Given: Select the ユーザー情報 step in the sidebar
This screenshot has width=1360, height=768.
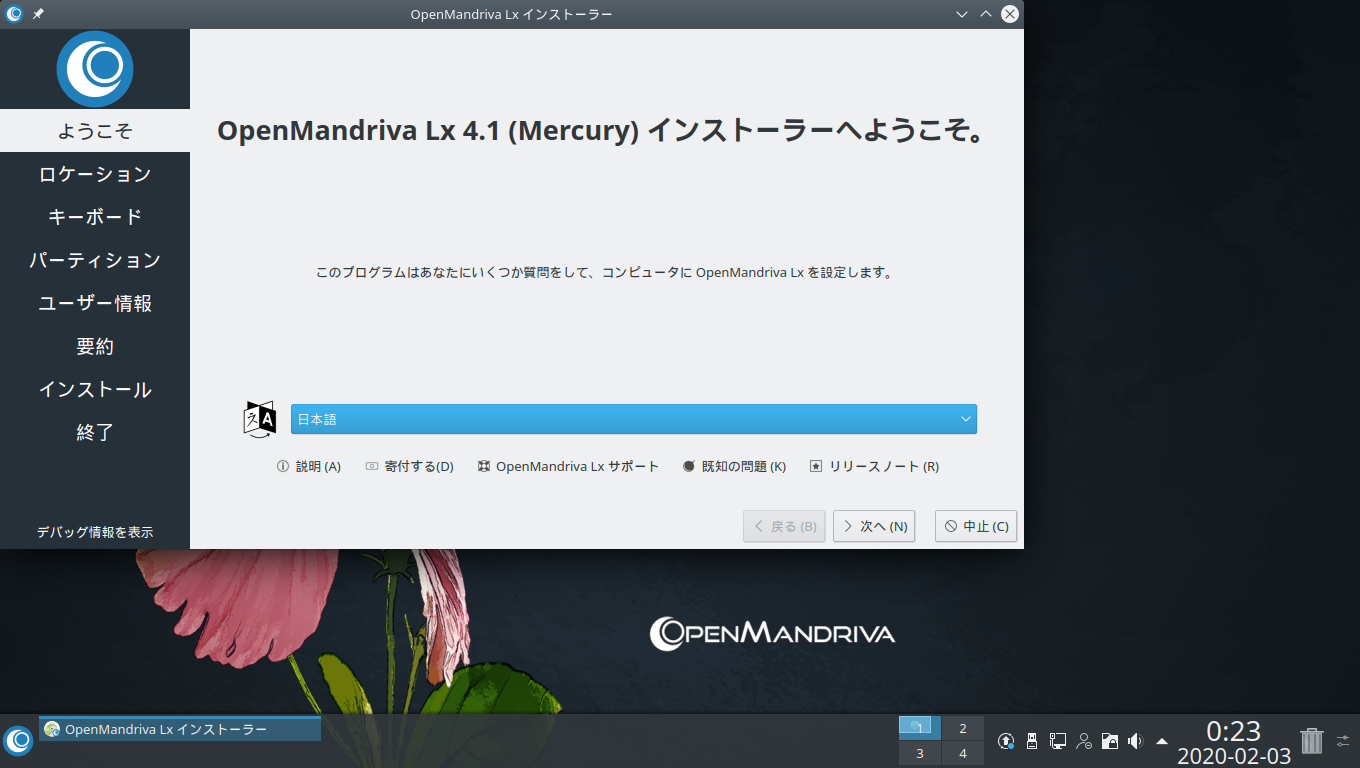Looking at the screenshot, I should pyautogui.click(x=95, y=303).
